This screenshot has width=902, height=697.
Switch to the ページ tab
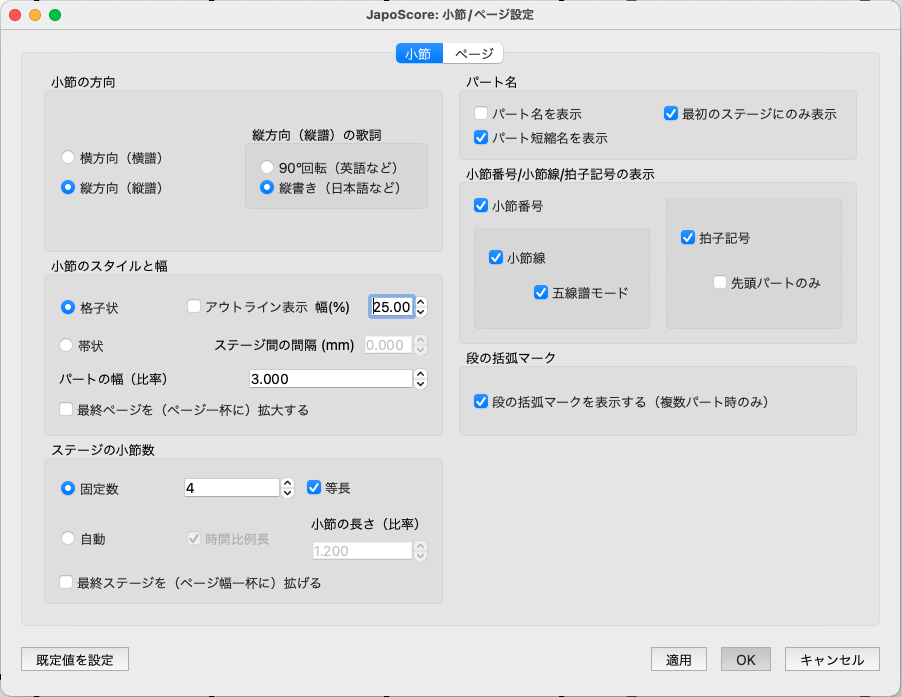[x=473, y=53]
